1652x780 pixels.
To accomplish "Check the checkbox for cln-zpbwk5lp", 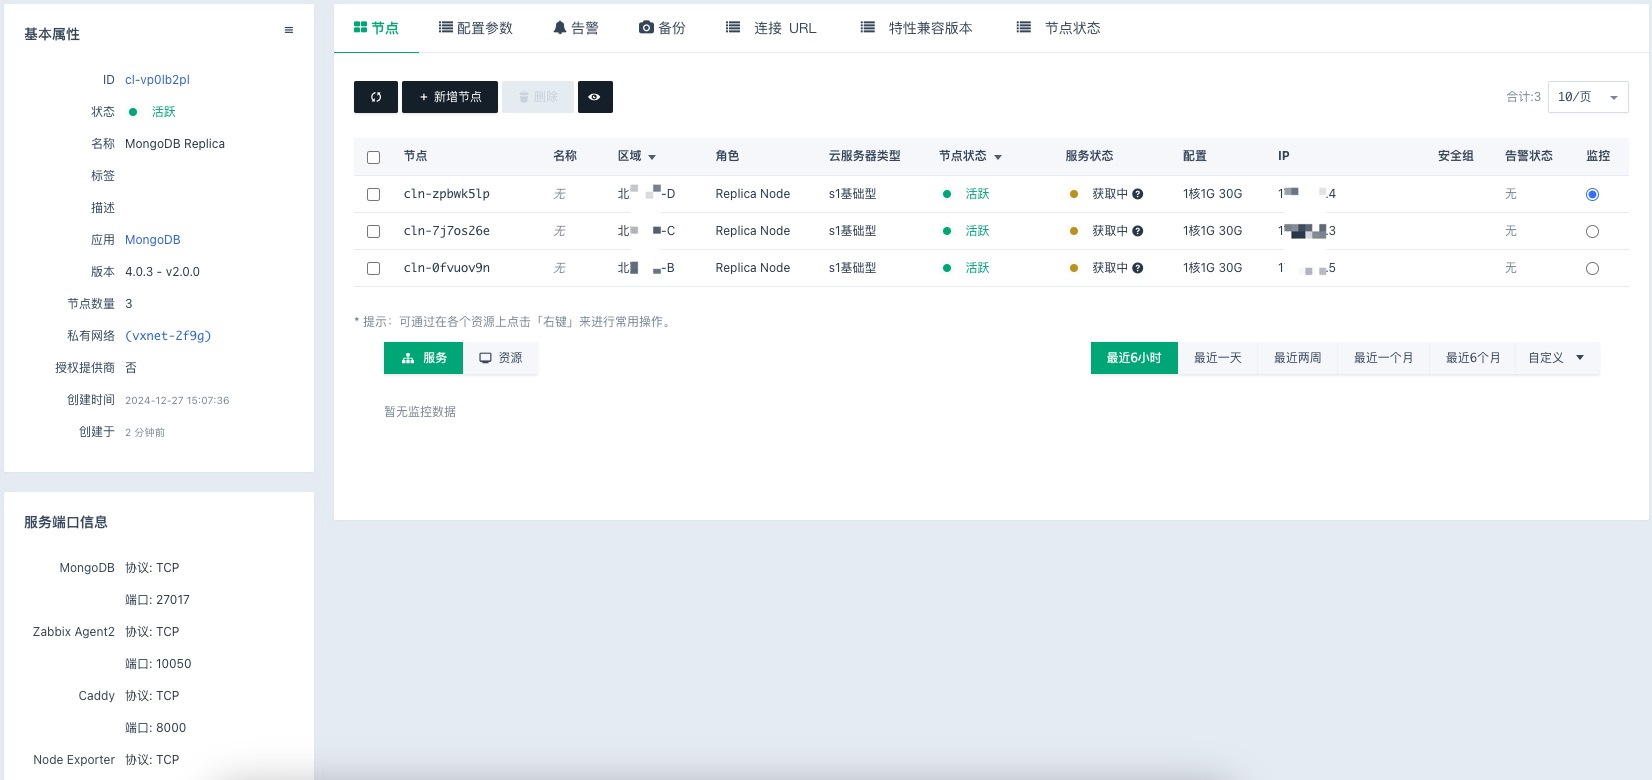I will pos(373,194).
